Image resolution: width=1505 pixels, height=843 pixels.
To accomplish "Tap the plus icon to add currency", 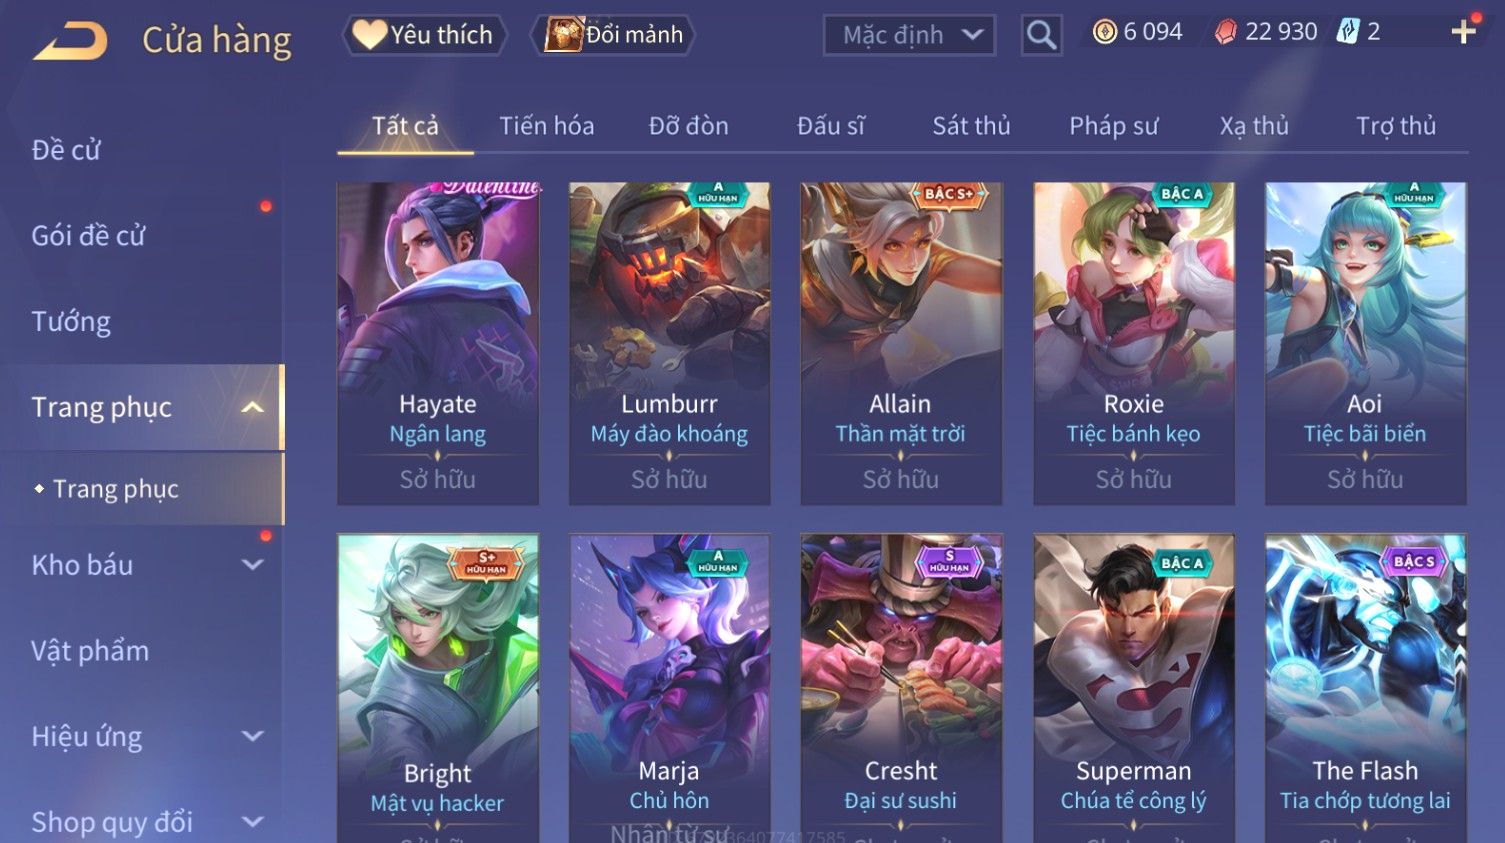I will pyautogui.click(x=1463, y=32).
